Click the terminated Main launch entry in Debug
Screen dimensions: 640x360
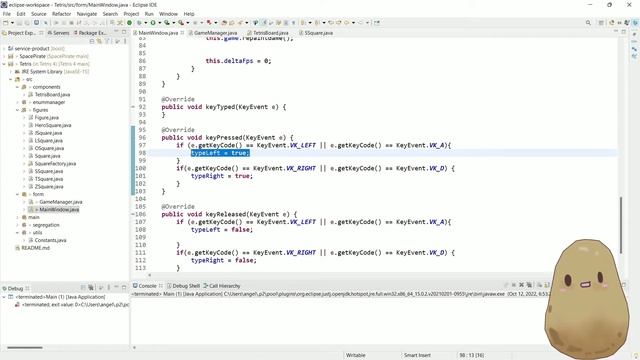pyautogui.click(x=60, y=297)
